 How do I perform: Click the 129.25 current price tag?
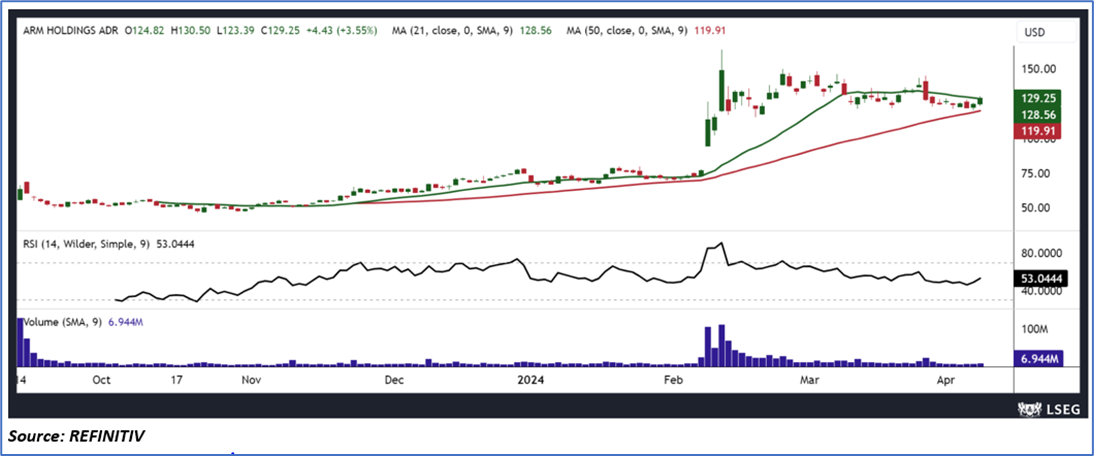(1039, 98)
